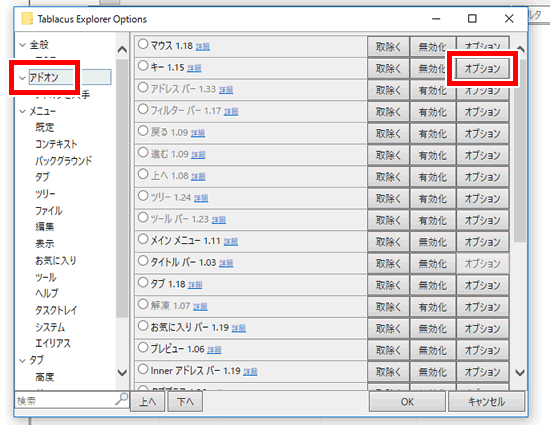Viewport: 550px width, 425px height.
Task: Select the 解凍 1.07 radio button
Action: 143,304
